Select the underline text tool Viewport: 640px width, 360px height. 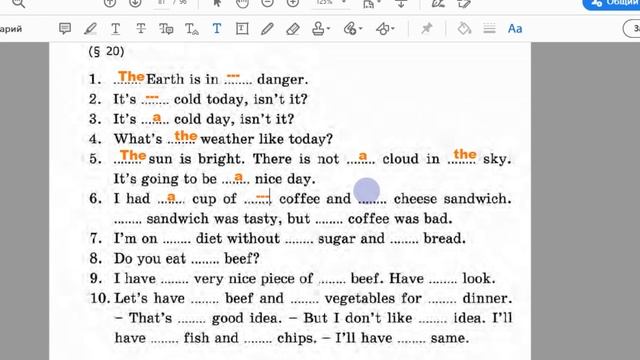116,29
